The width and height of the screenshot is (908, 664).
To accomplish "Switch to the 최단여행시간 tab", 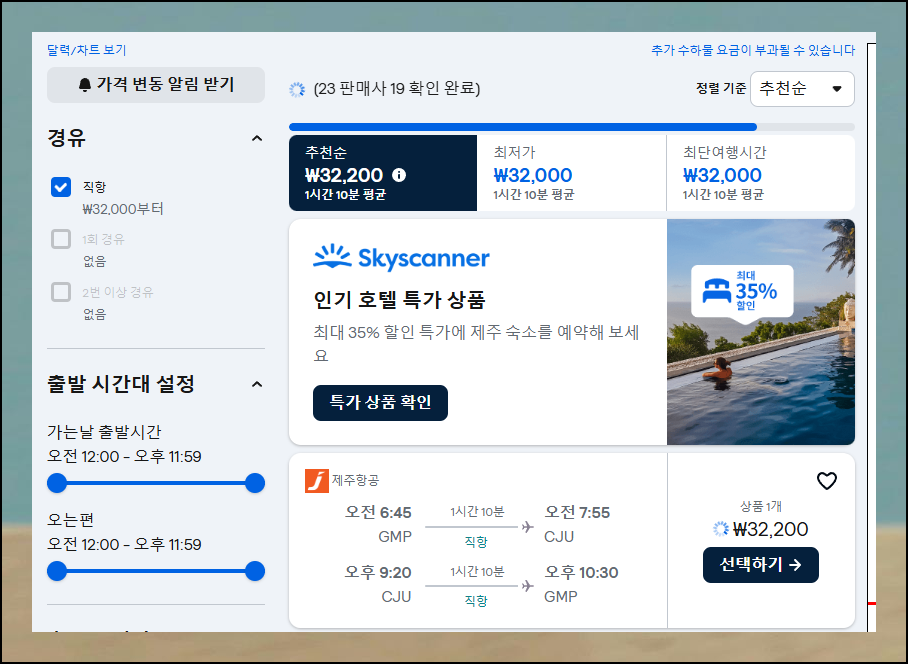I will tap(761, 173).
